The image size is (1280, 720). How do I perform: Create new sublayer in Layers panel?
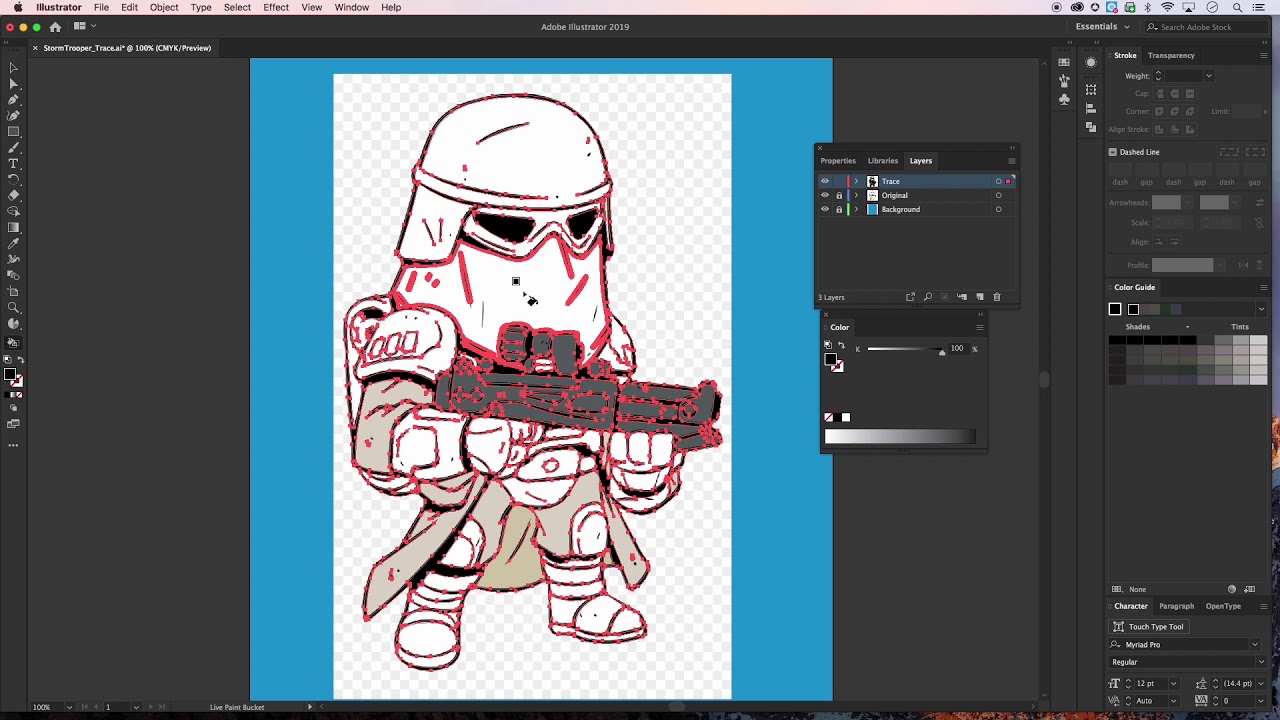pos(962,297)
